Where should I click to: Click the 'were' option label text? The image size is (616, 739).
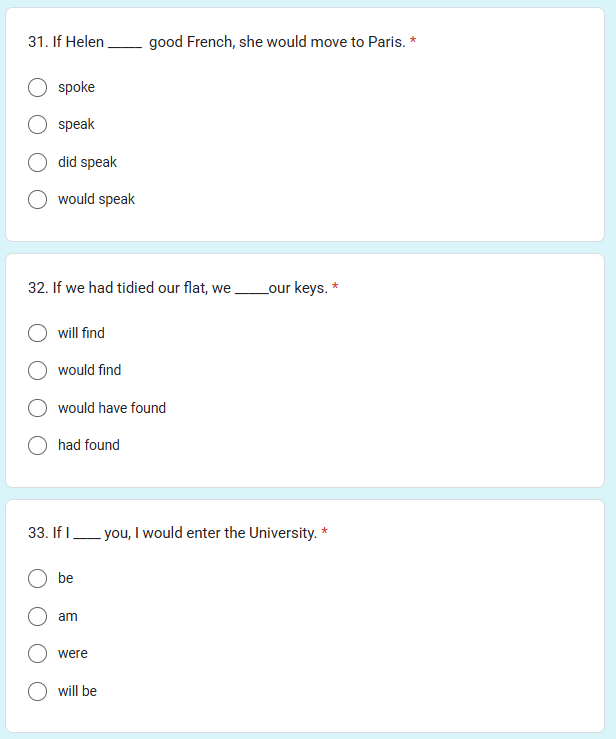[73, 653]
